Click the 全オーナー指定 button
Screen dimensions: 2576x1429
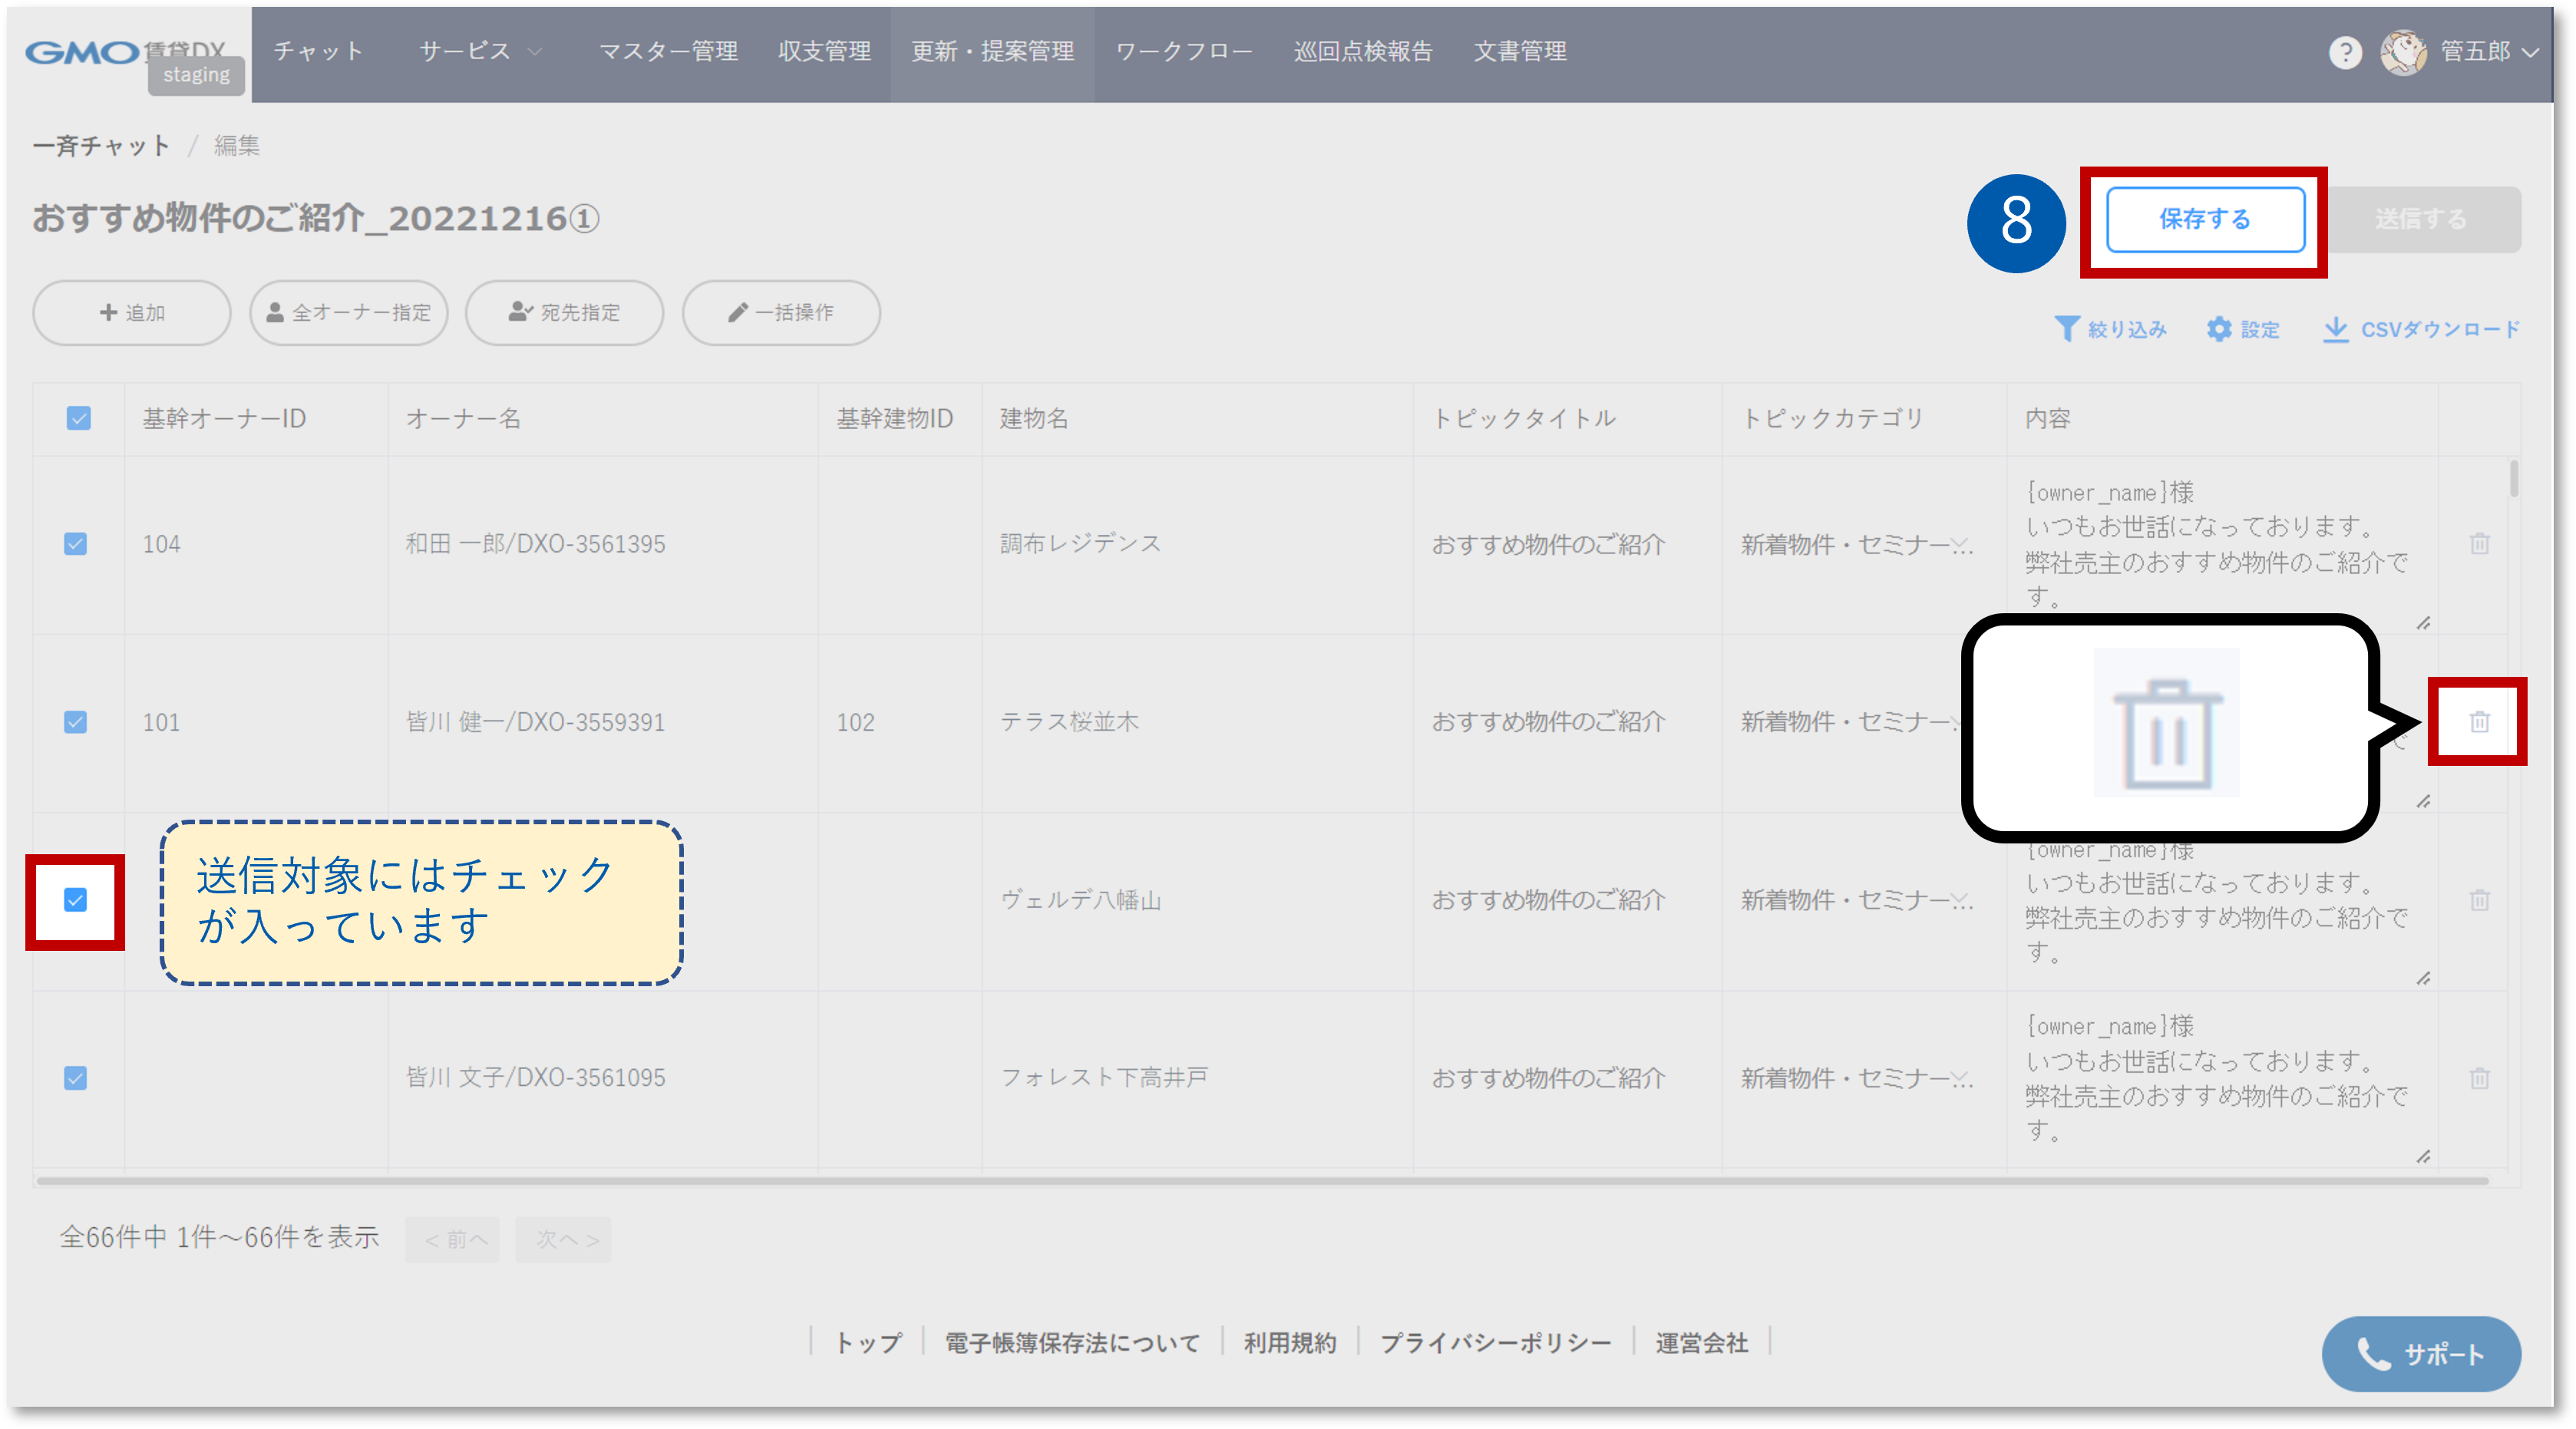point(348,313)
